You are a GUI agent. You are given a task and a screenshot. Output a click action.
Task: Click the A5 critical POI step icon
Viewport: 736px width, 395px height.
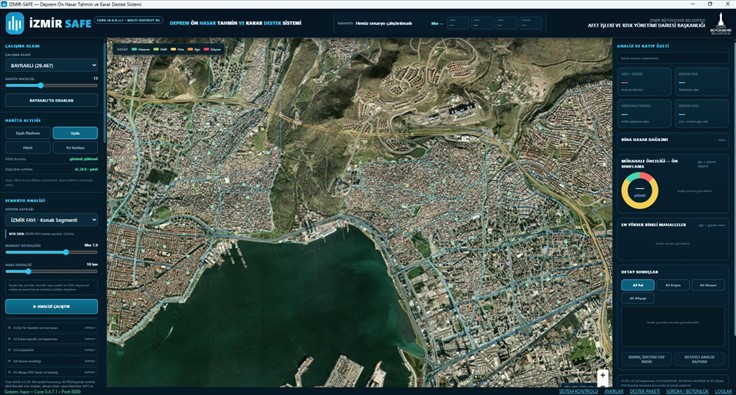[9, 372]
